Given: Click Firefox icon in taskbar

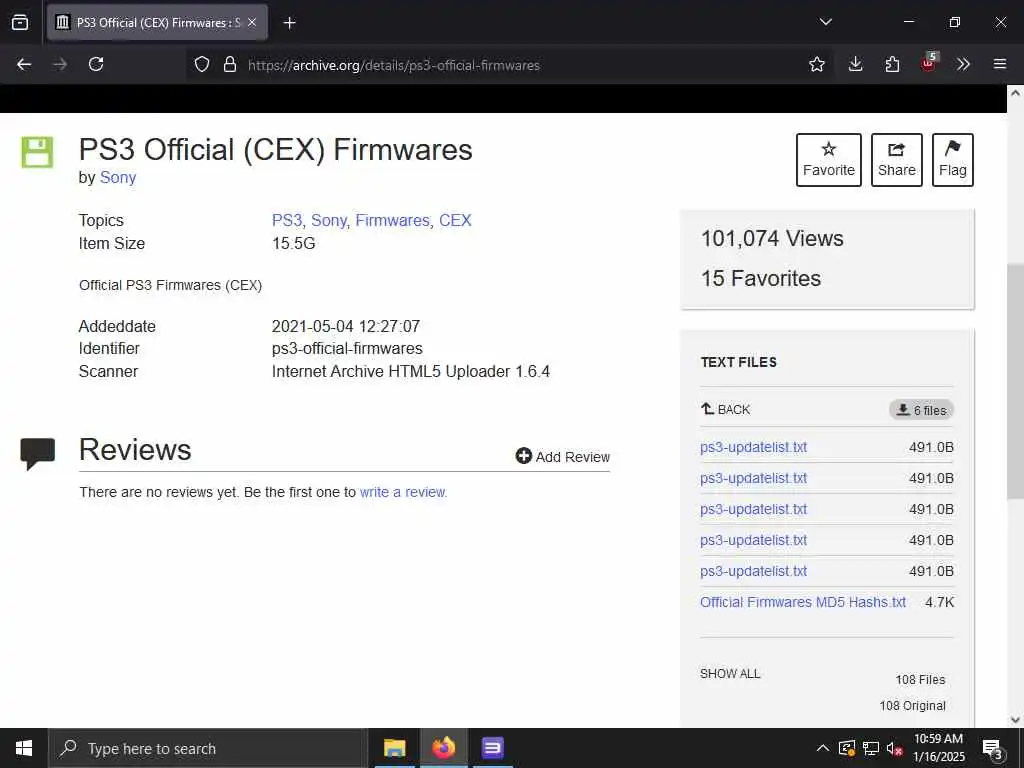Looking at the screenshot, I should point(443,748).
